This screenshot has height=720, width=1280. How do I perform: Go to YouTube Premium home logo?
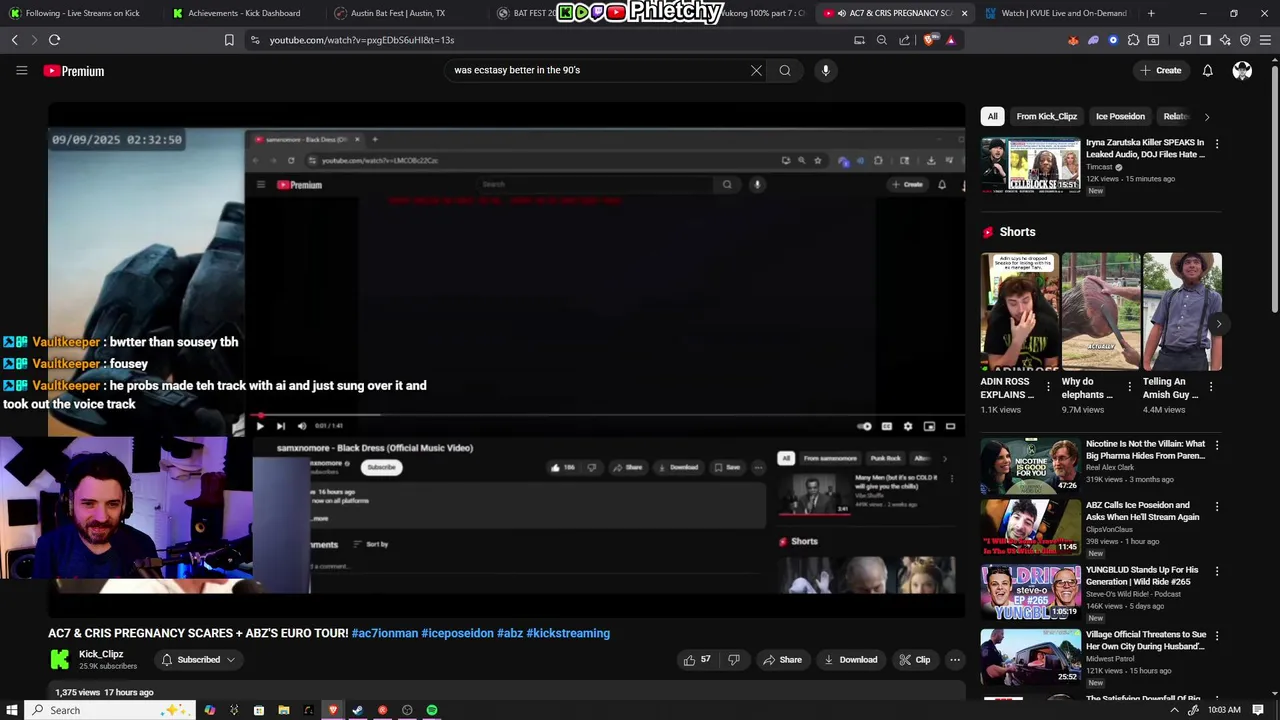pyautogui.click(x=74, y=71)
